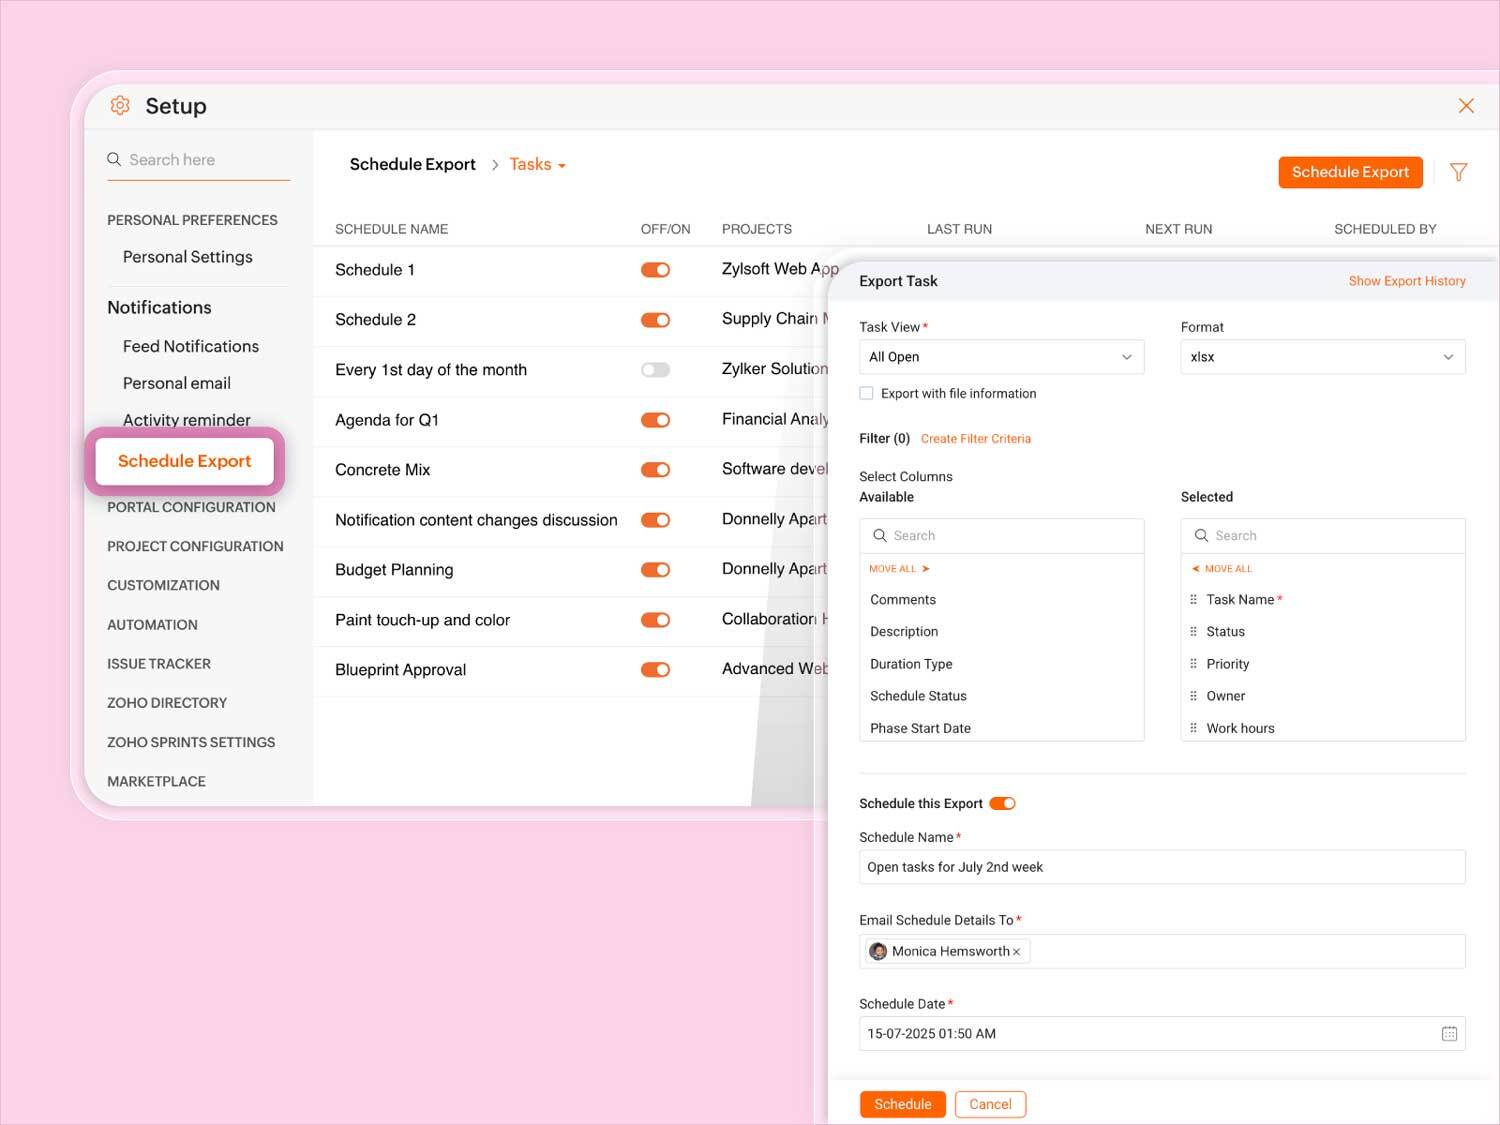
Task: Expand PORTAL CONFIGURATION section
Action: click(191, 507)
